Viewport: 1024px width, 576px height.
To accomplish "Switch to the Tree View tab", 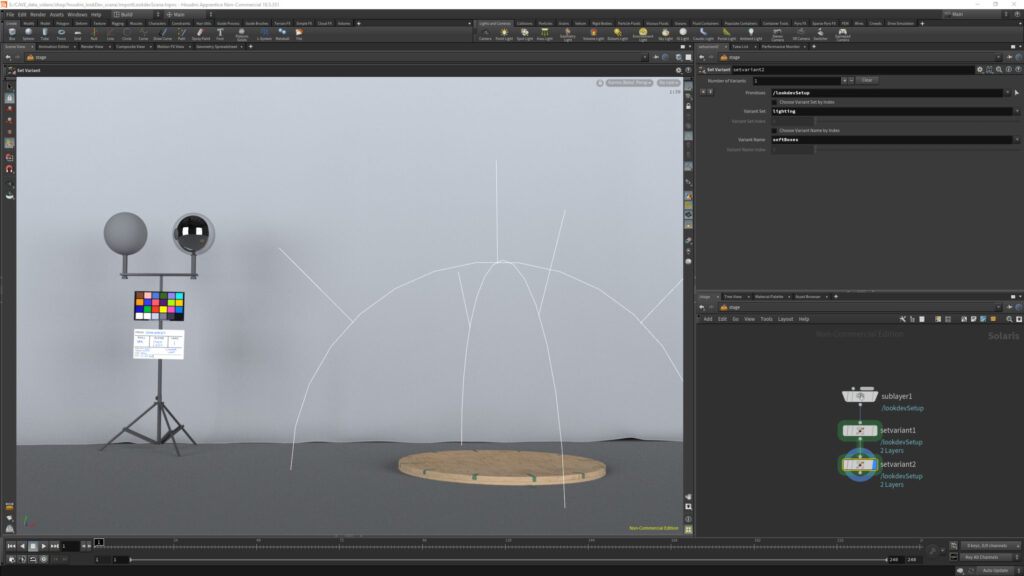I will (733, 296).
